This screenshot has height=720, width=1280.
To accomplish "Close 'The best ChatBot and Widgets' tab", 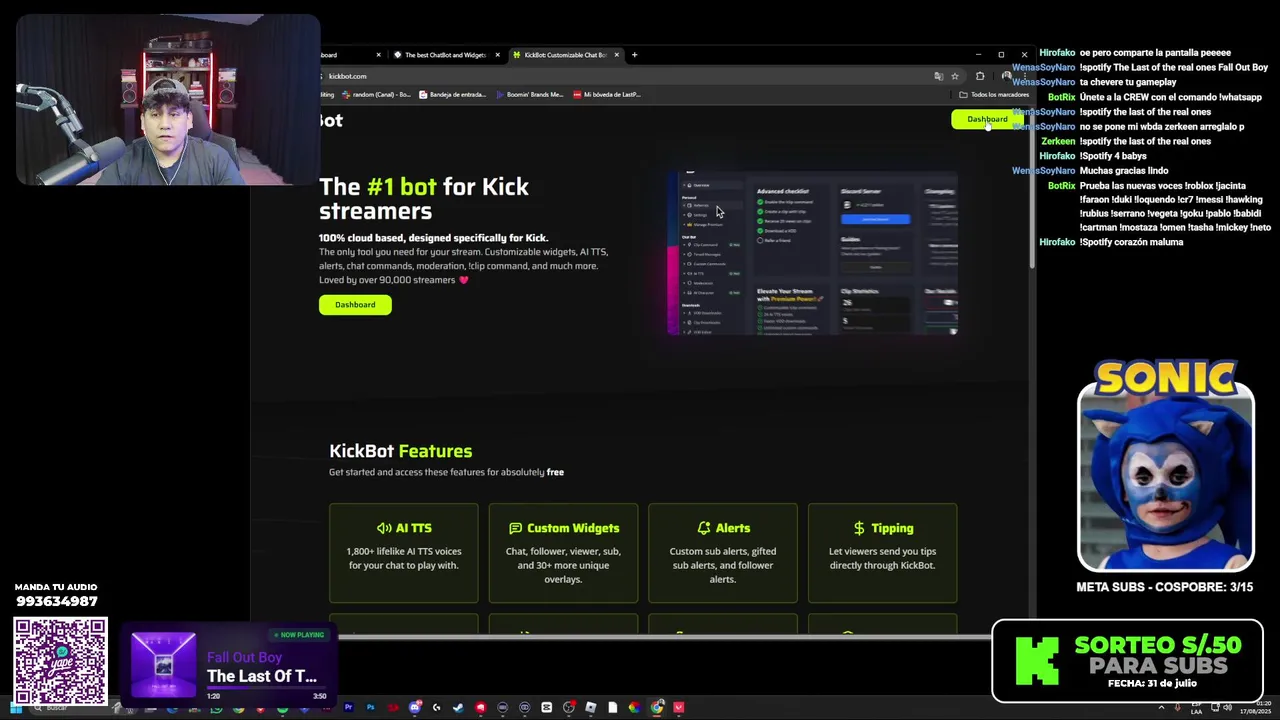I will pyautogui.click(x=497, y=55).
